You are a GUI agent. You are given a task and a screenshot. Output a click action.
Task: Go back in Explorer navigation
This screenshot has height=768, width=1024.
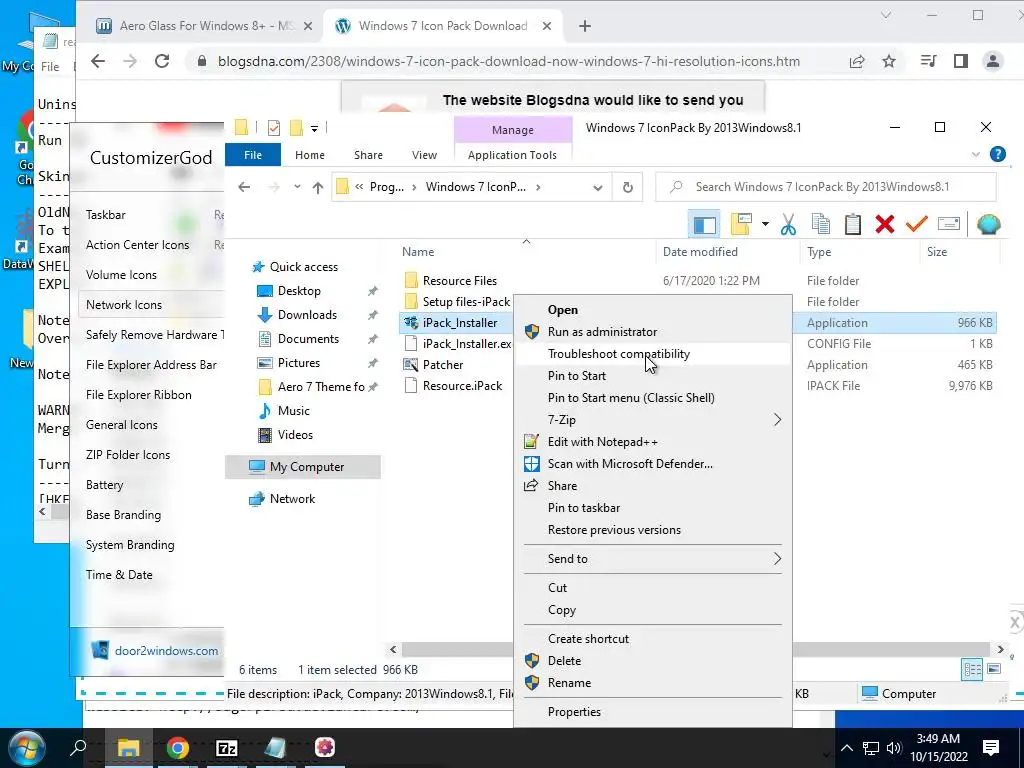244,187
